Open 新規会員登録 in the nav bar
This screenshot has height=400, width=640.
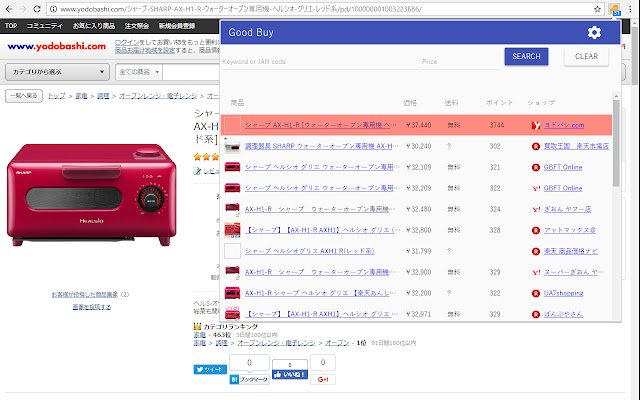click(177, 26)
